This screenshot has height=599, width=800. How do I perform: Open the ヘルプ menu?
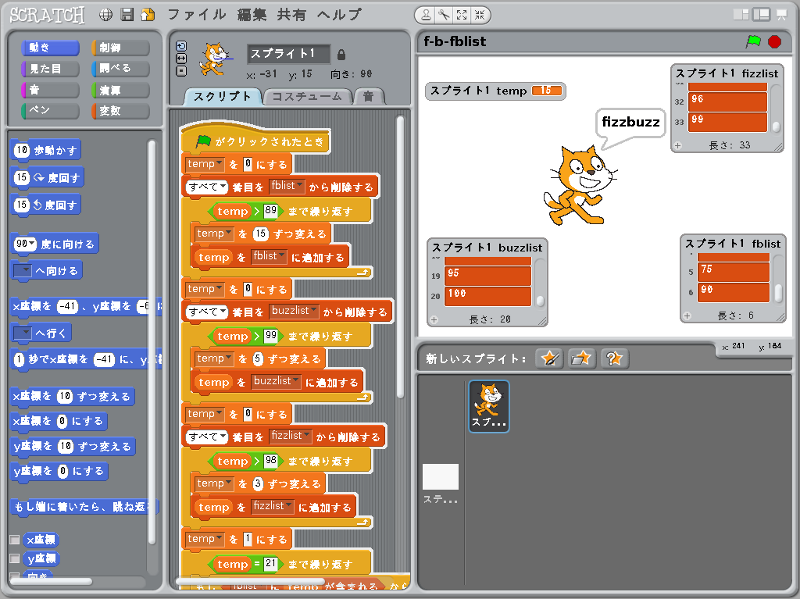coord(339,15)
